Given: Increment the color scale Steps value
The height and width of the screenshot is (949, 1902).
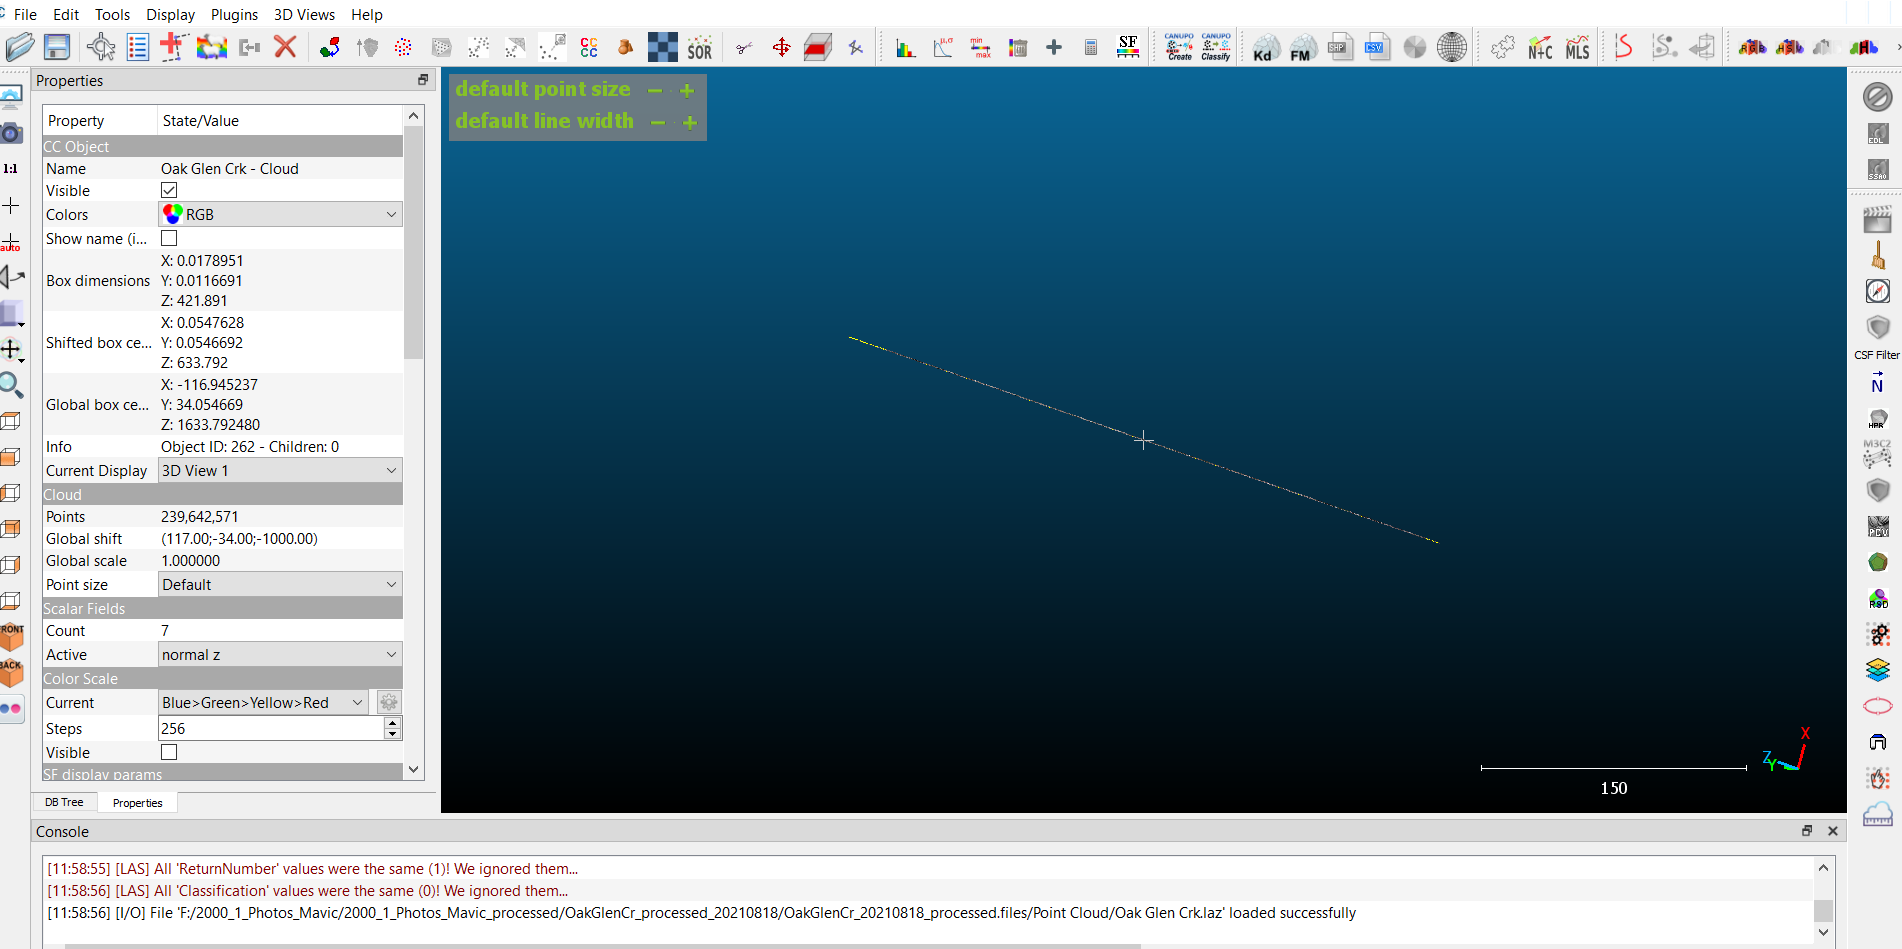Looking at the screenshot, I should (393, 723).
